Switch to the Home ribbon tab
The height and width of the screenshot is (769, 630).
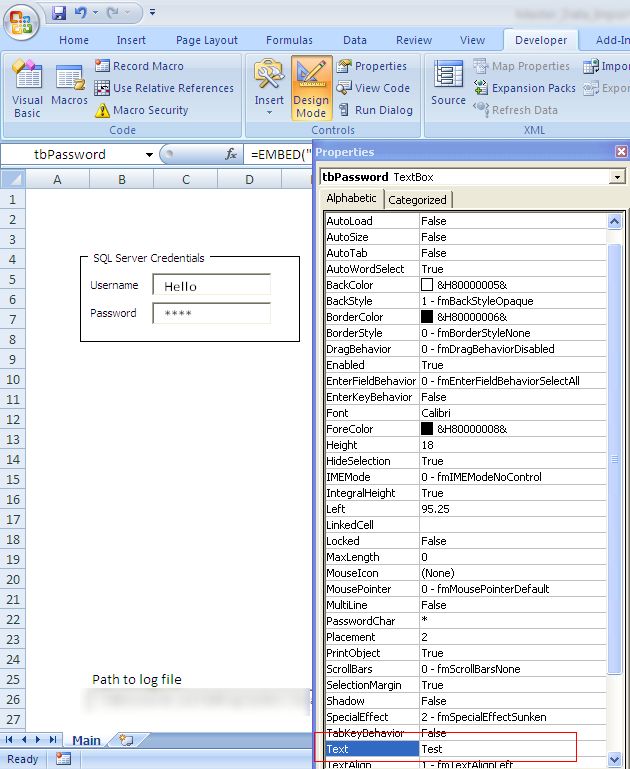tap(74, 40)
